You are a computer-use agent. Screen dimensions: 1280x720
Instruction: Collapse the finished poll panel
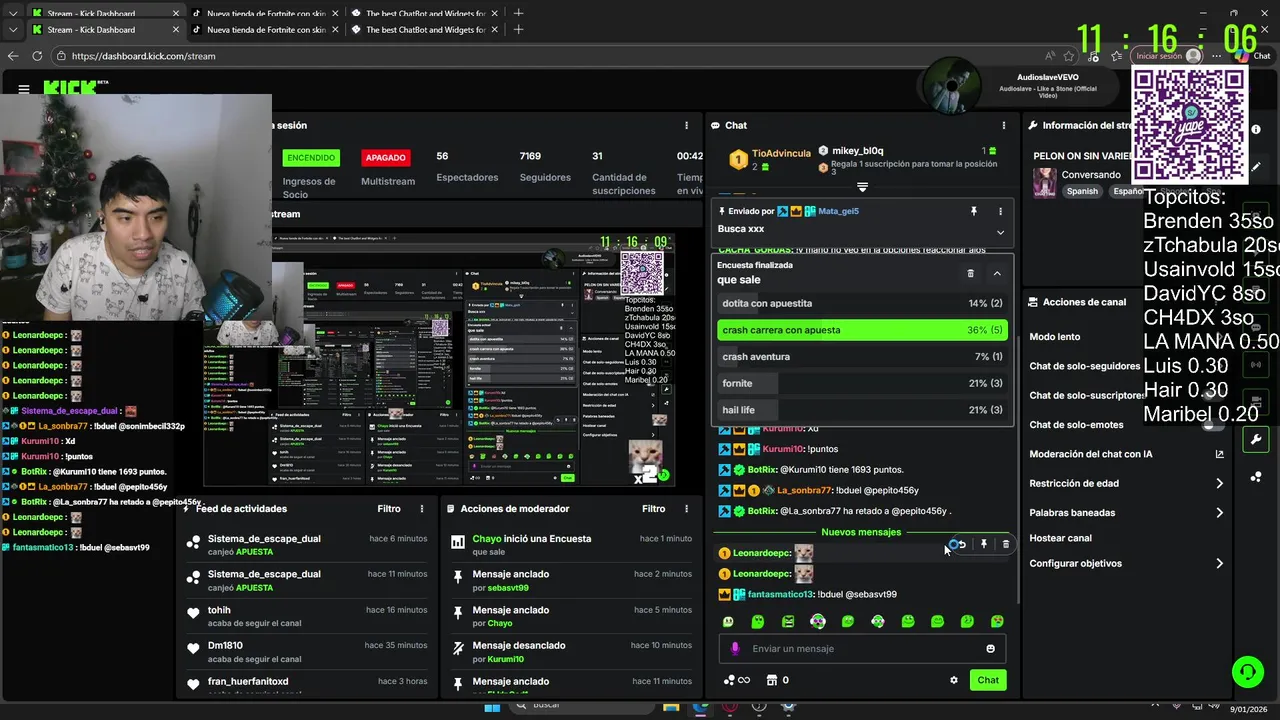pos(997,273)
